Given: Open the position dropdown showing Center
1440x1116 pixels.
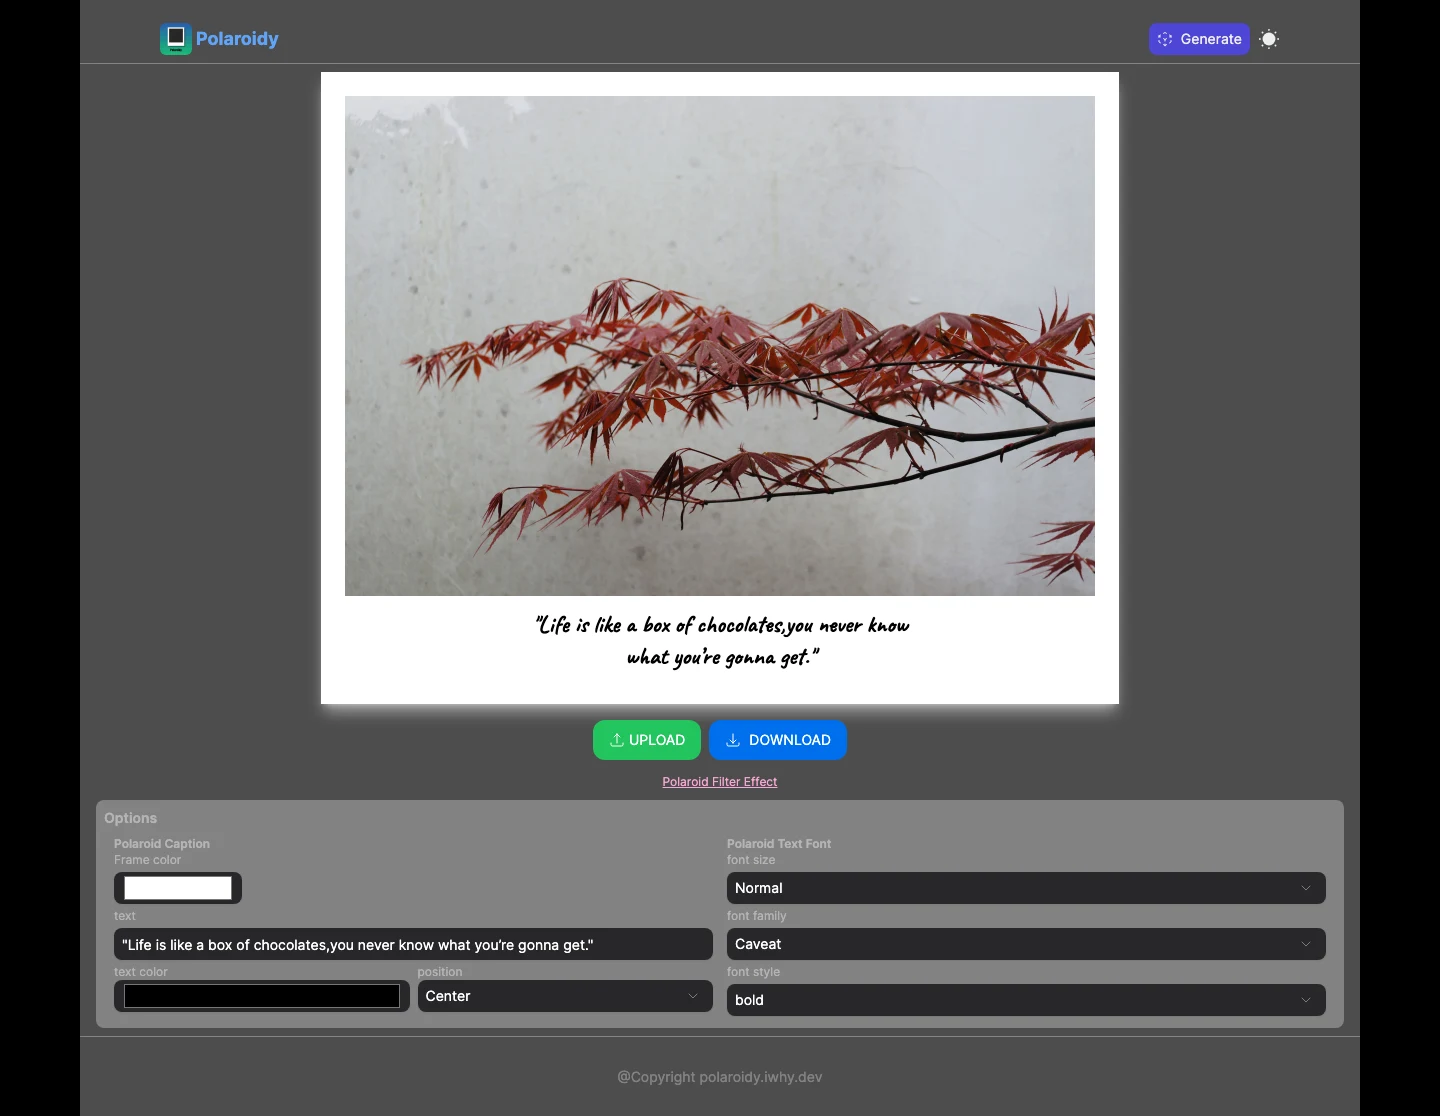Looking at the screenshot, I should click(565, 996).
